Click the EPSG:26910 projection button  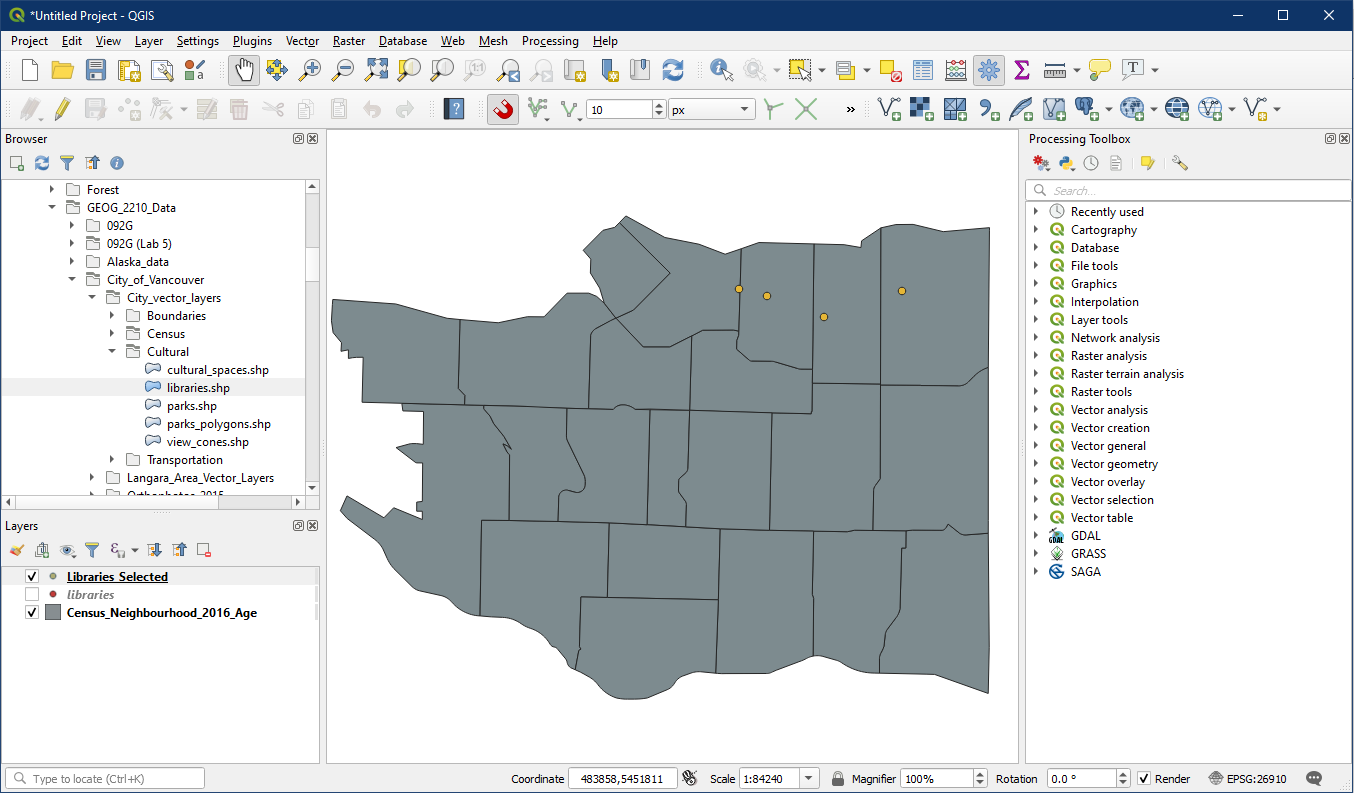[1248, 779]
